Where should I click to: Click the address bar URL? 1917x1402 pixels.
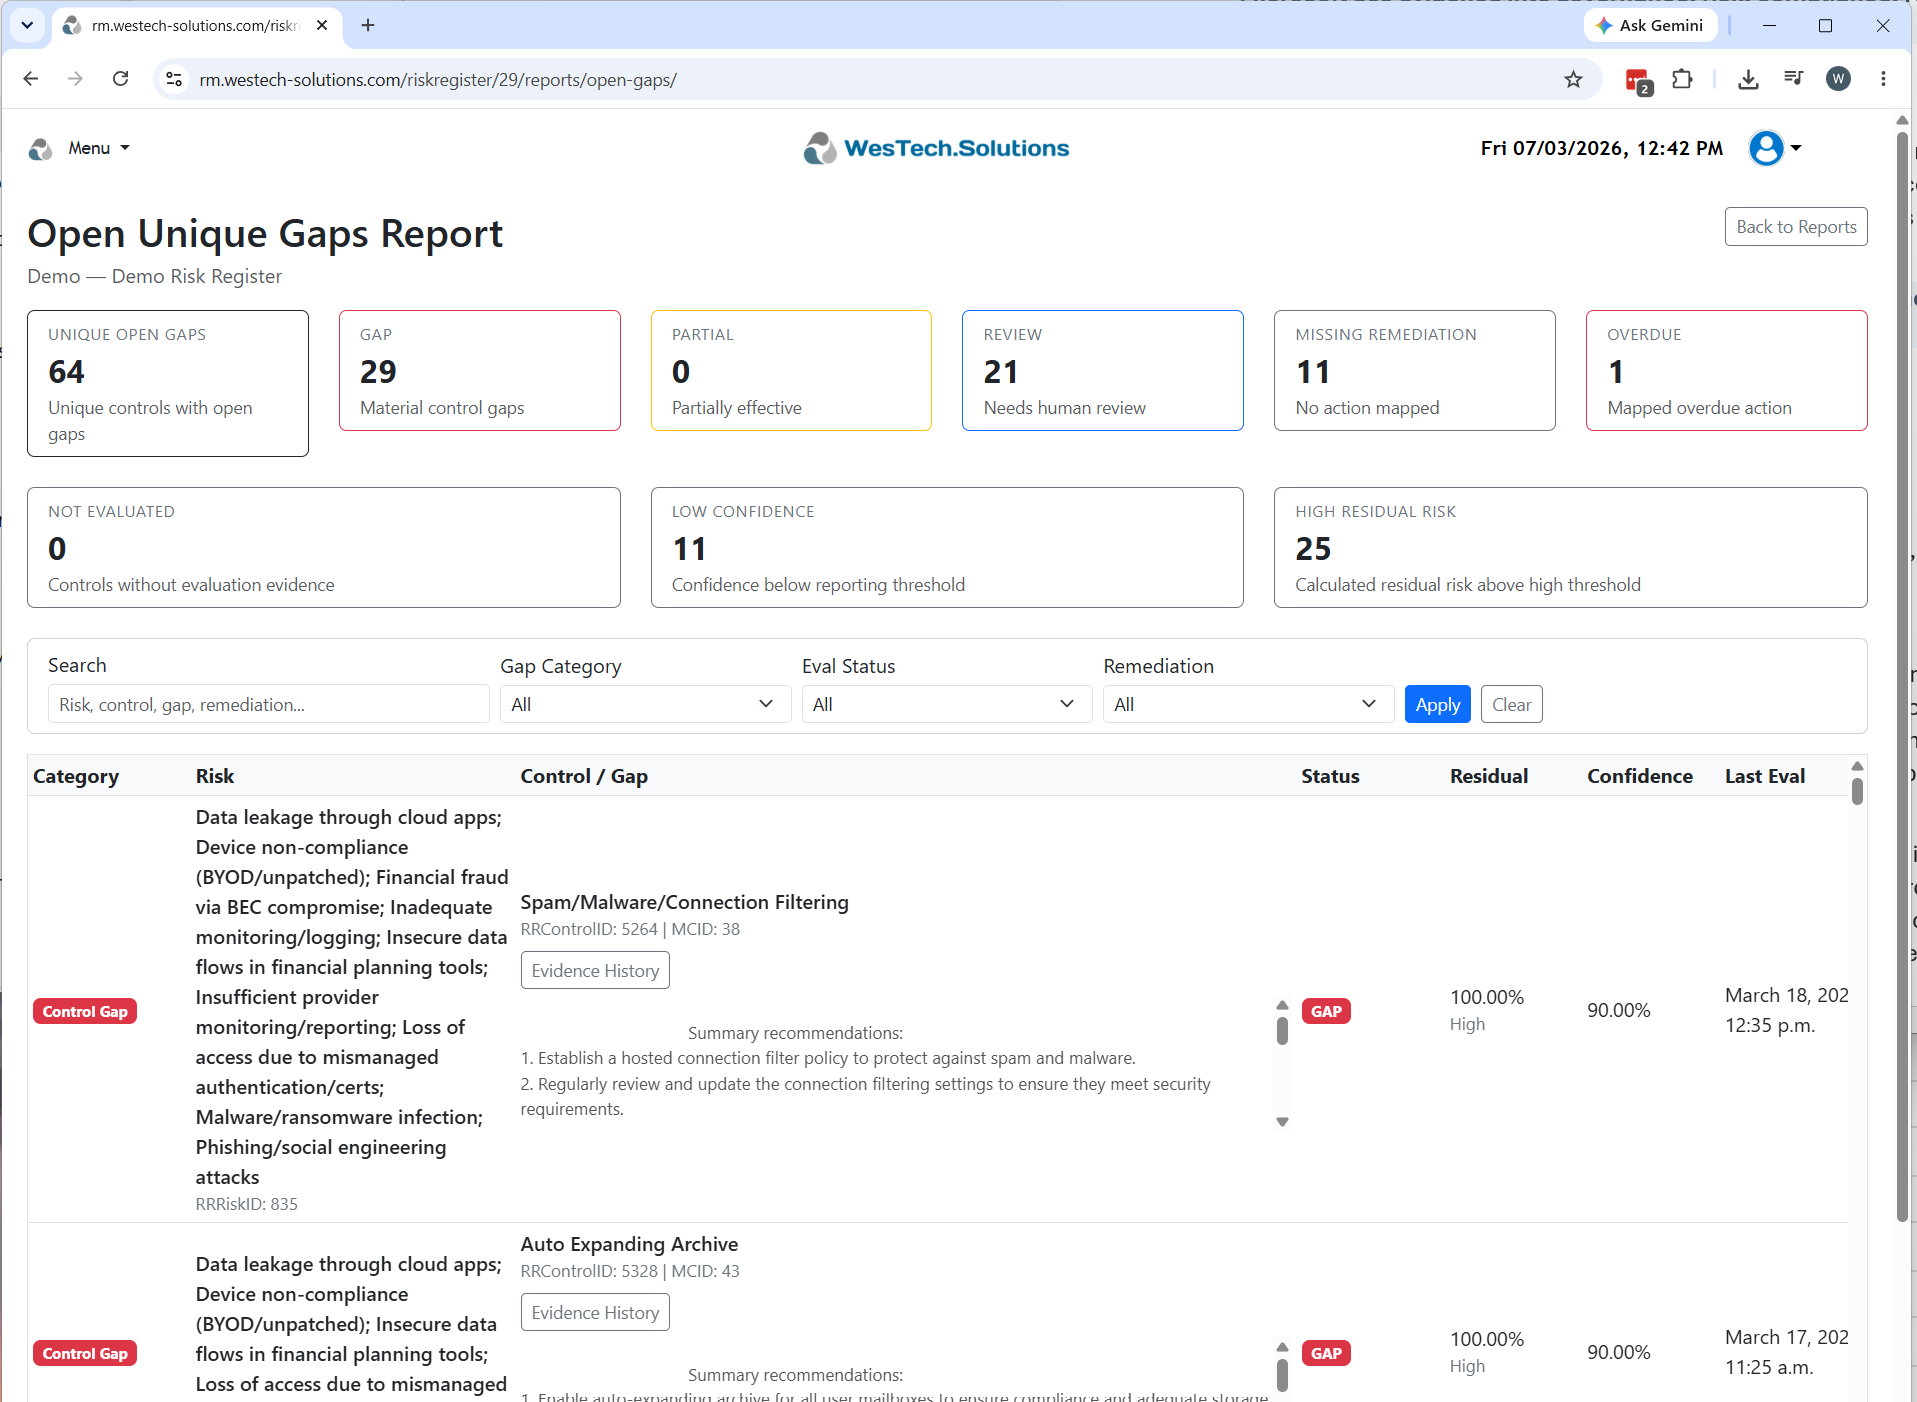(438, 79)
